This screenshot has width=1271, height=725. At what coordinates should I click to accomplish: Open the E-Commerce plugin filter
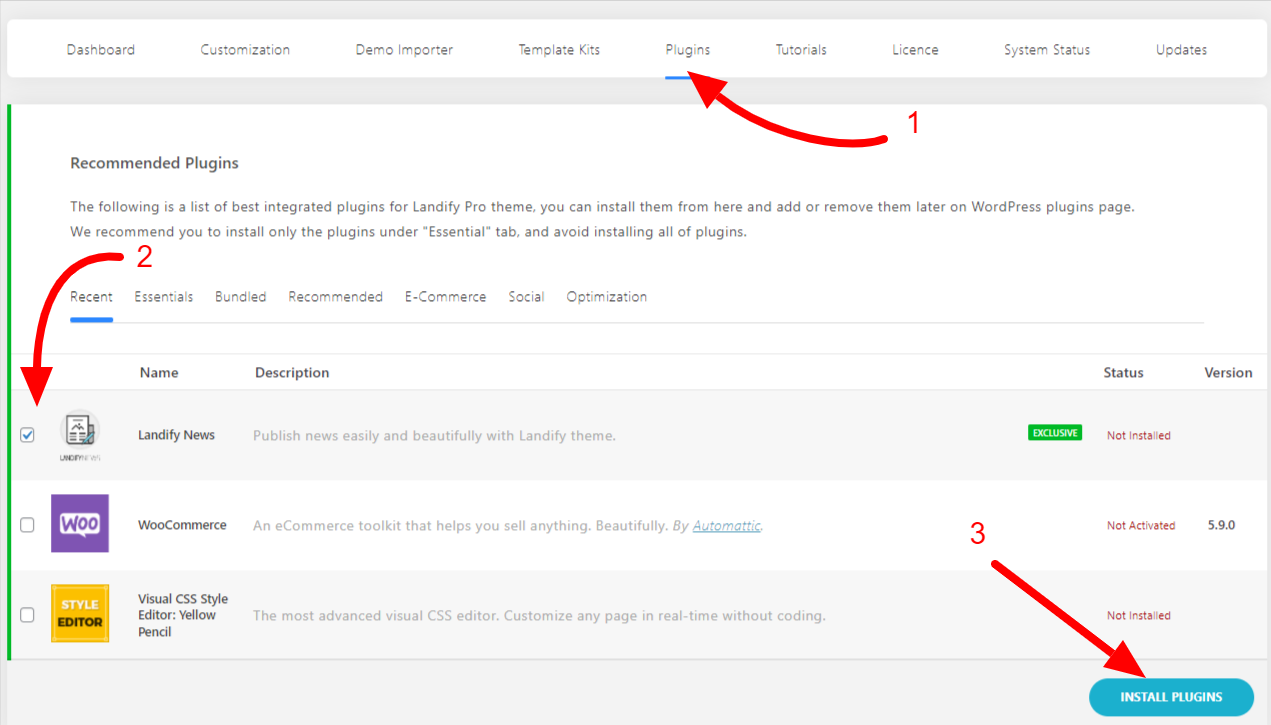446,297
